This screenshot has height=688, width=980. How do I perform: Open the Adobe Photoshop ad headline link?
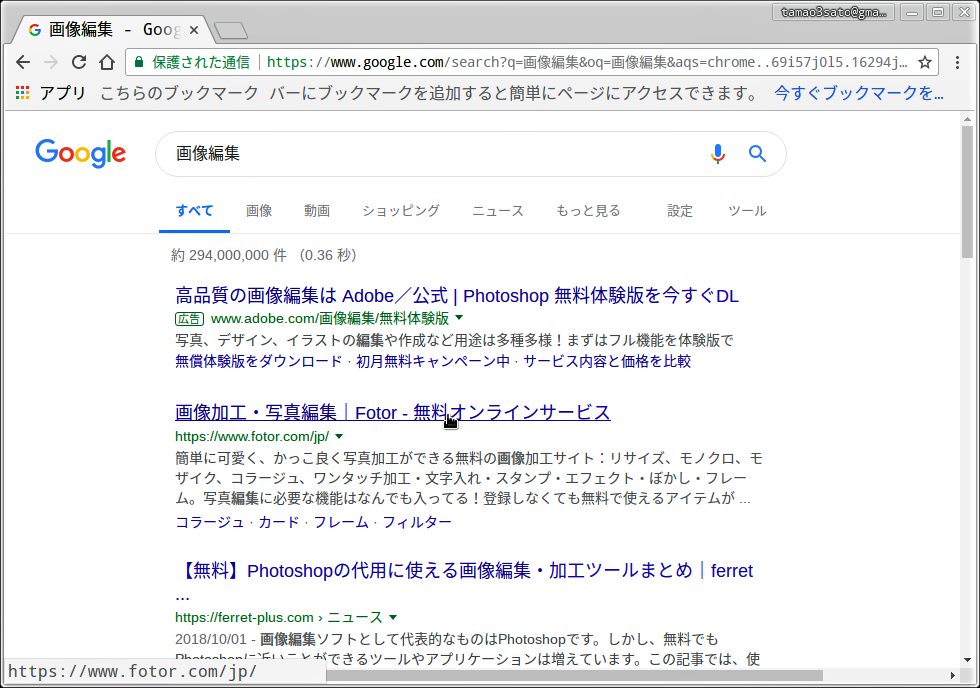457,296
